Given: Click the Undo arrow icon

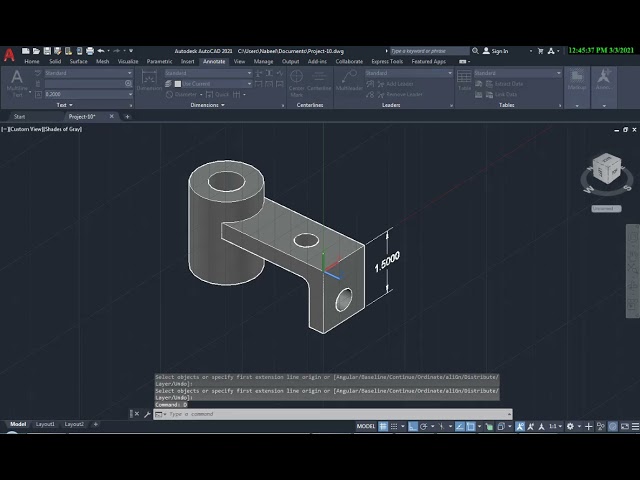Looking at the screenshot, I should (x=101, y=51).
